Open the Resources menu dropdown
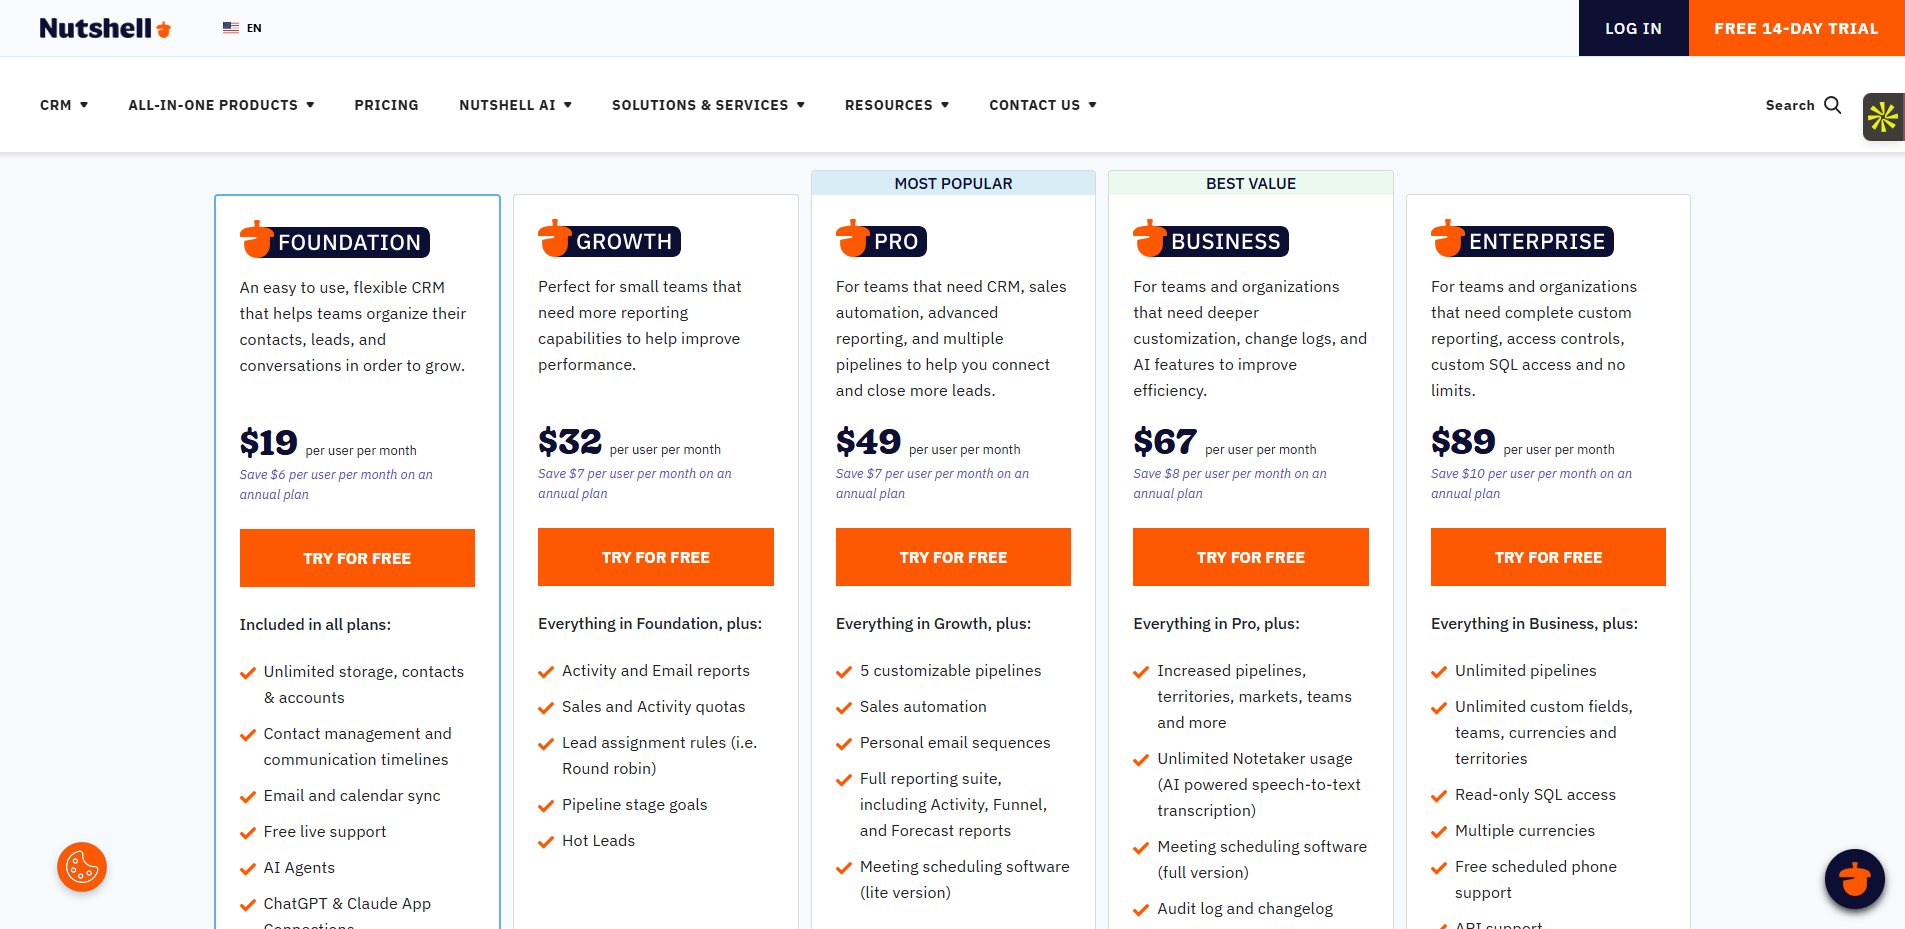 tap(897, 105)
